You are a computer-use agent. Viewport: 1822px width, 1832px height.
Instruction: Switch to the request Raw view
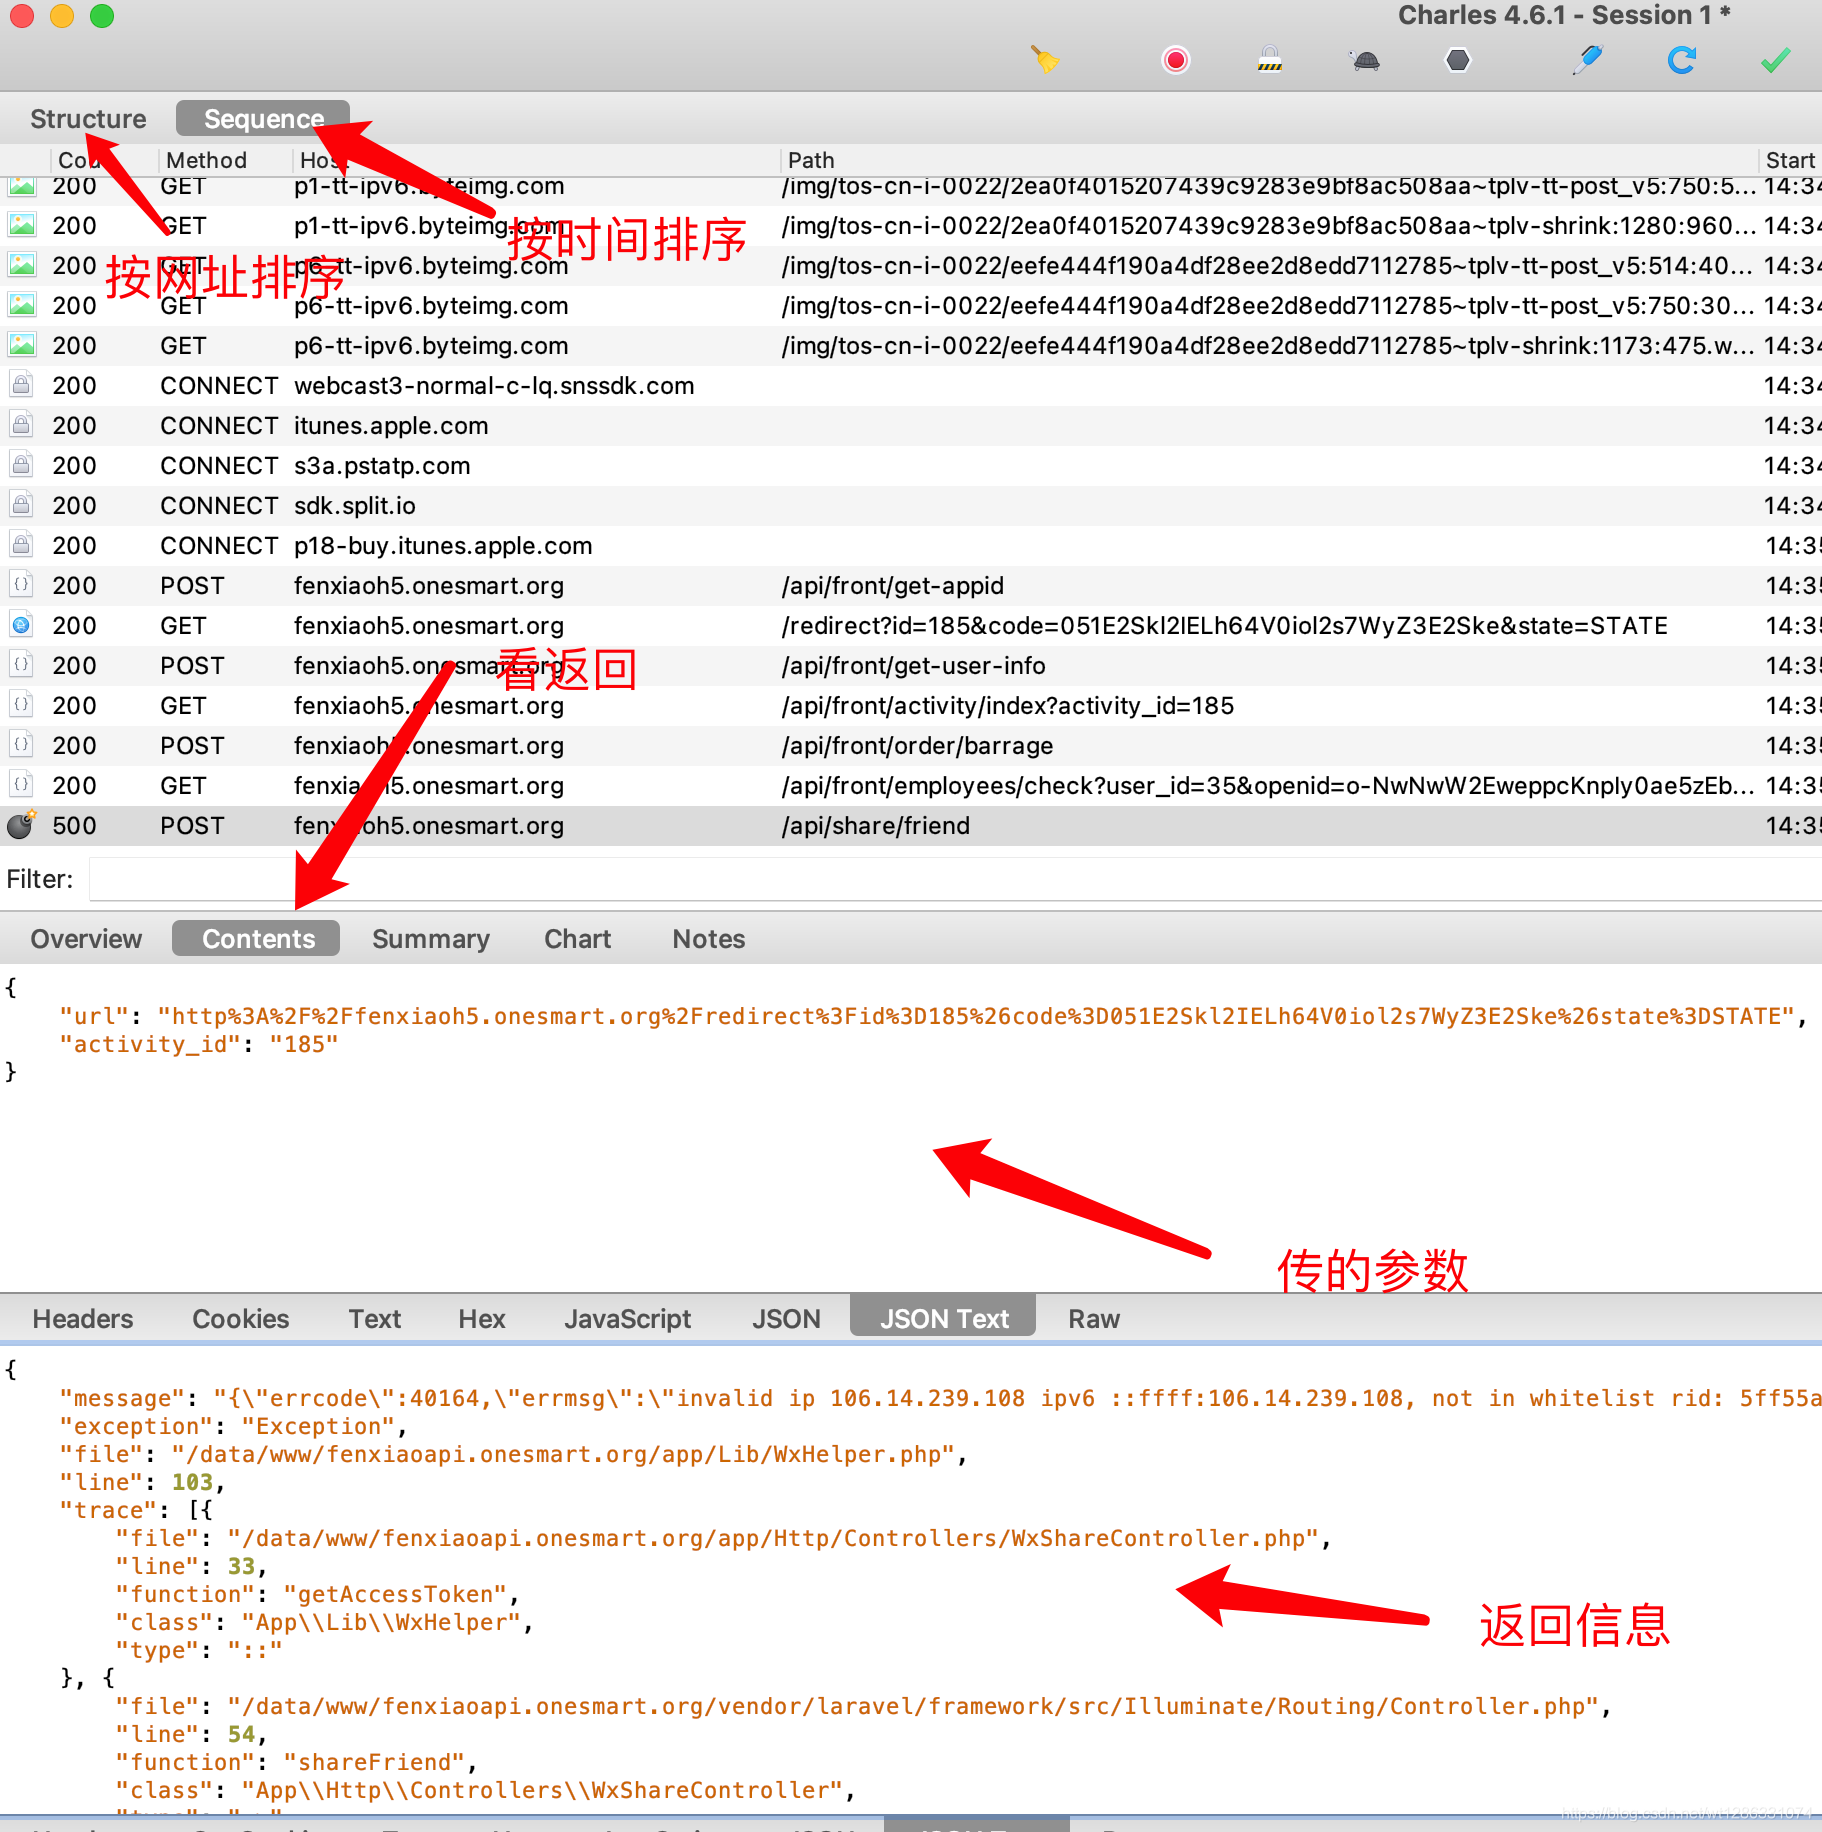click(x=1093, y=1319)
